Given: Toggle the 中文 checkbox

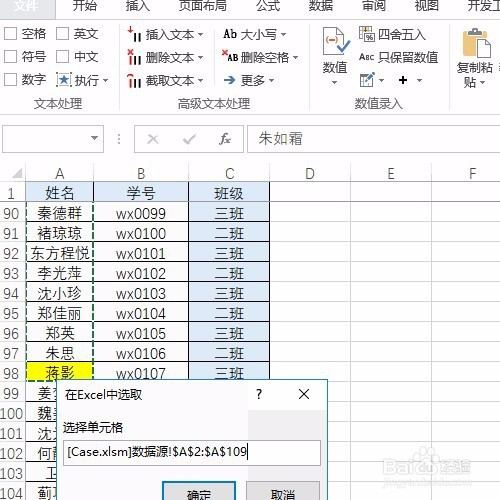Looking at the screenshot, I should (62, 57).
